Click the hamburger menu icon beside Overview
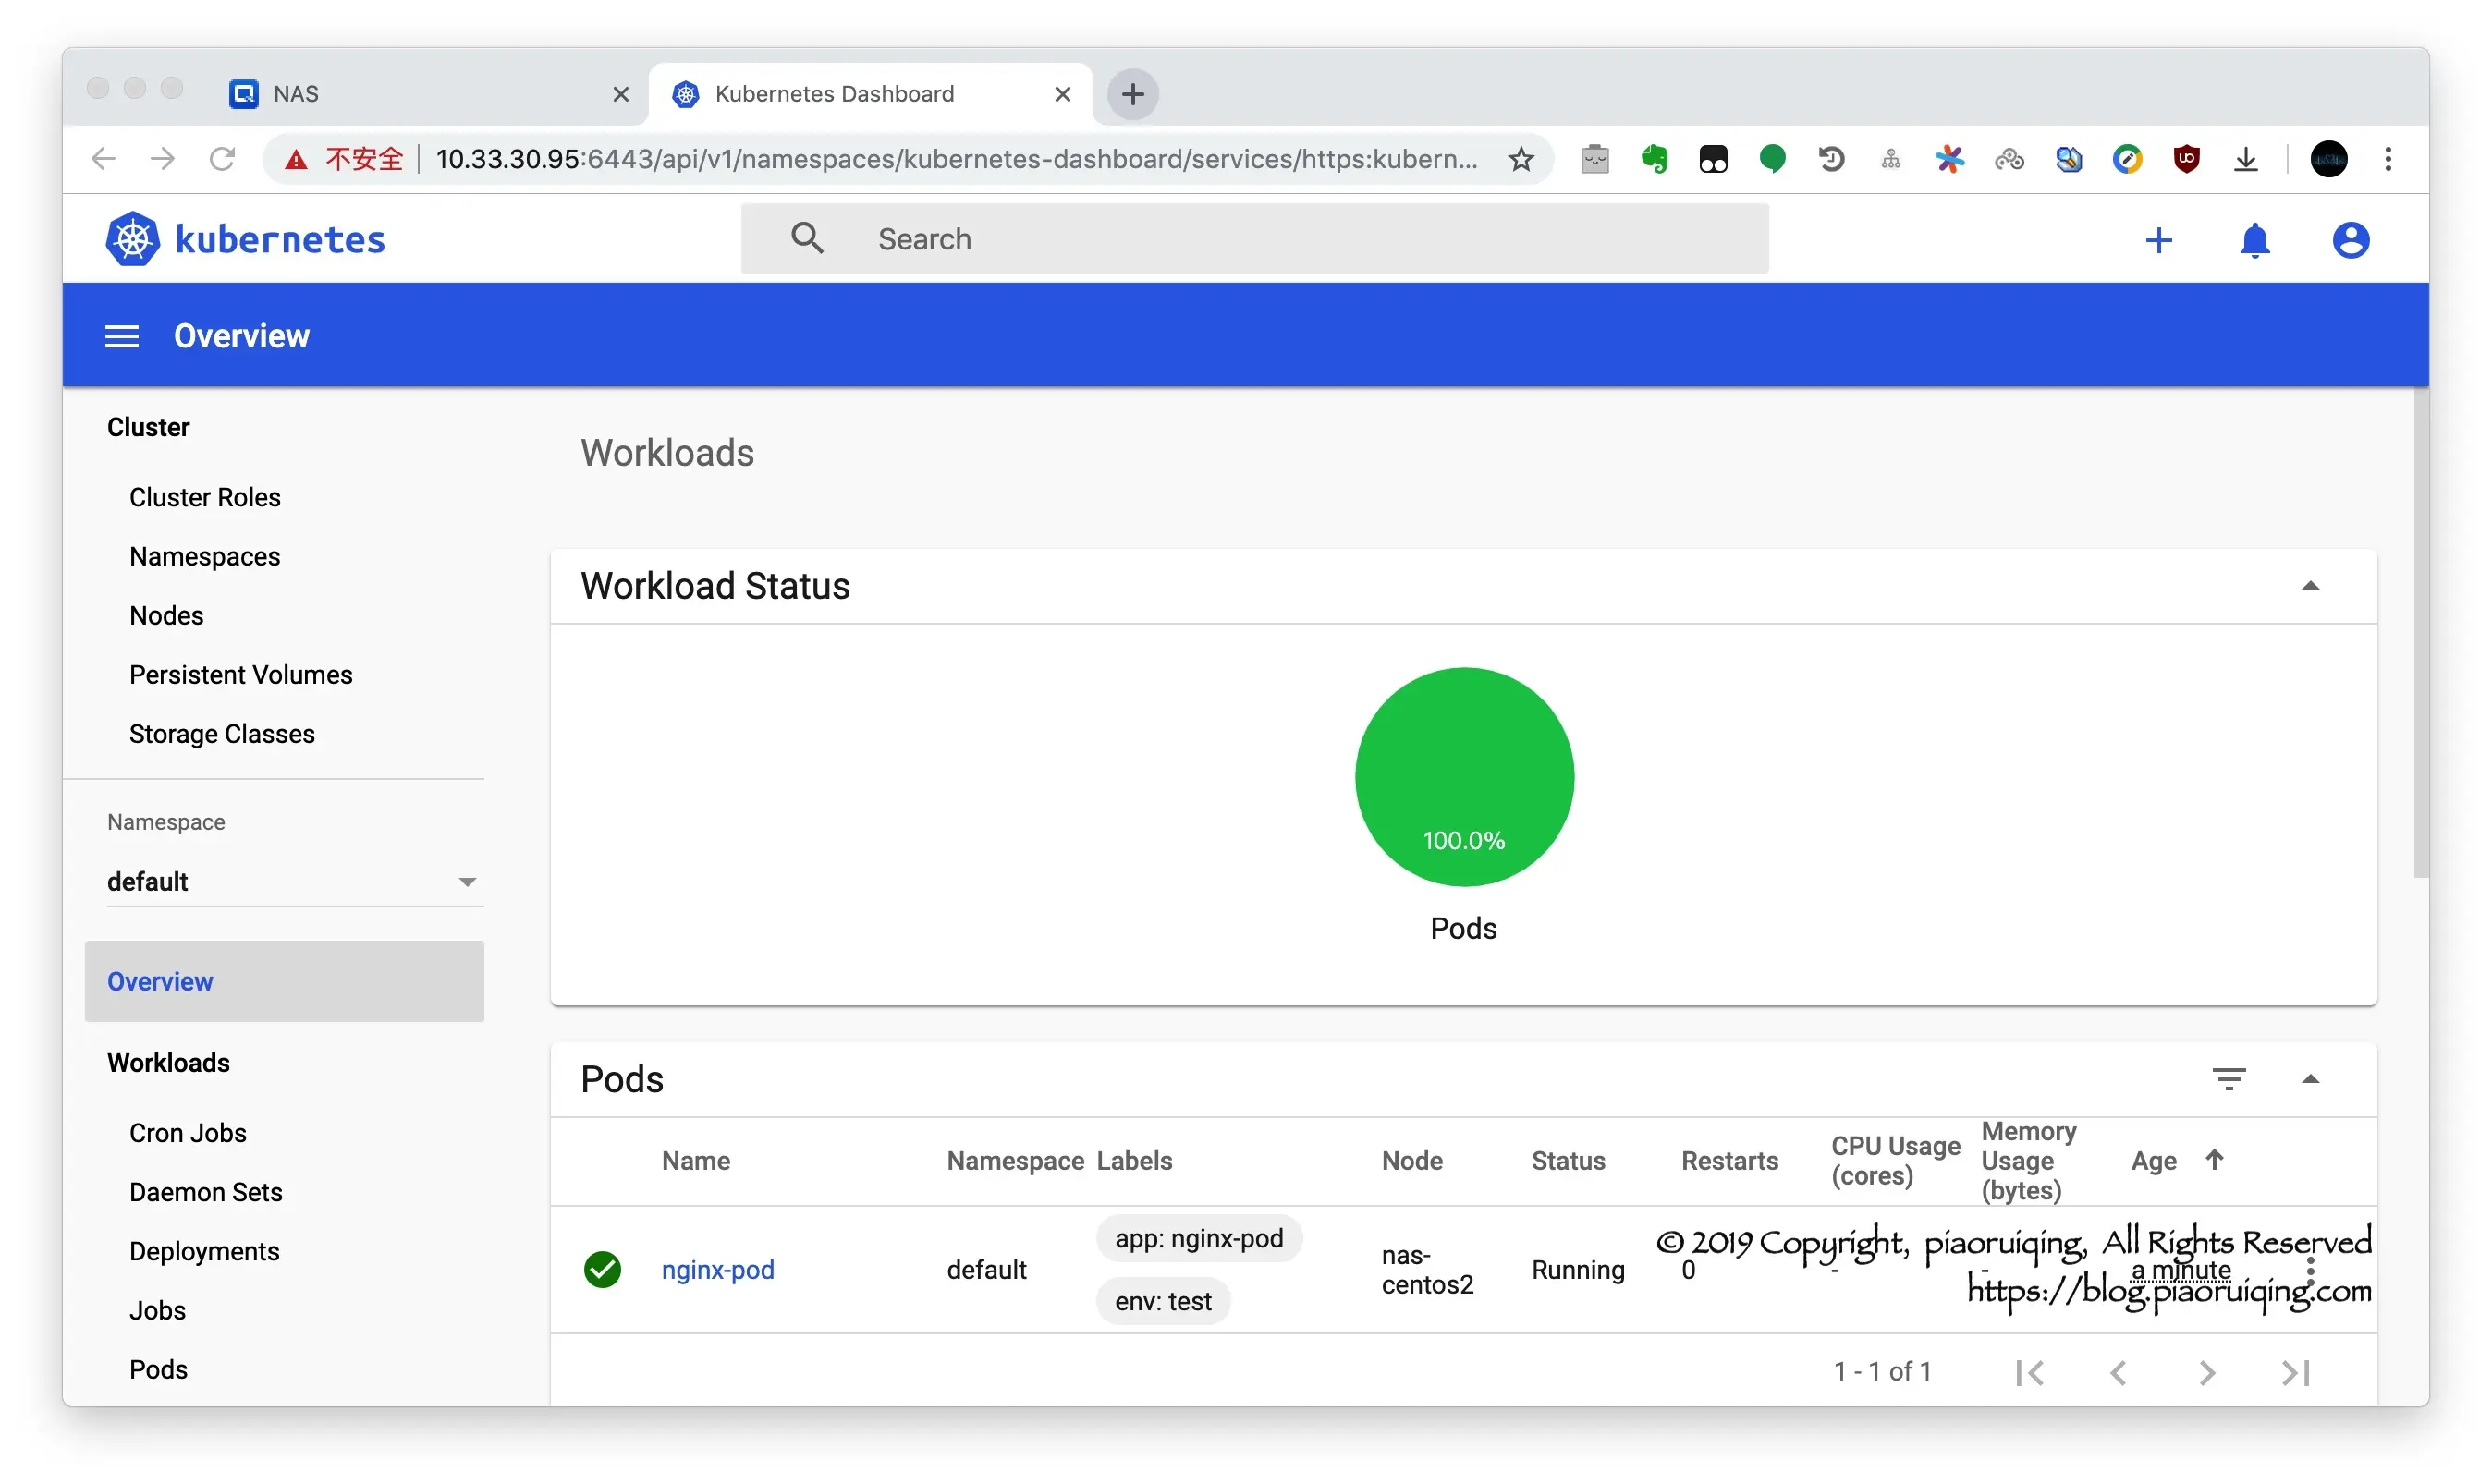This screenshot has width=2492, height=1484. [122, 336]
